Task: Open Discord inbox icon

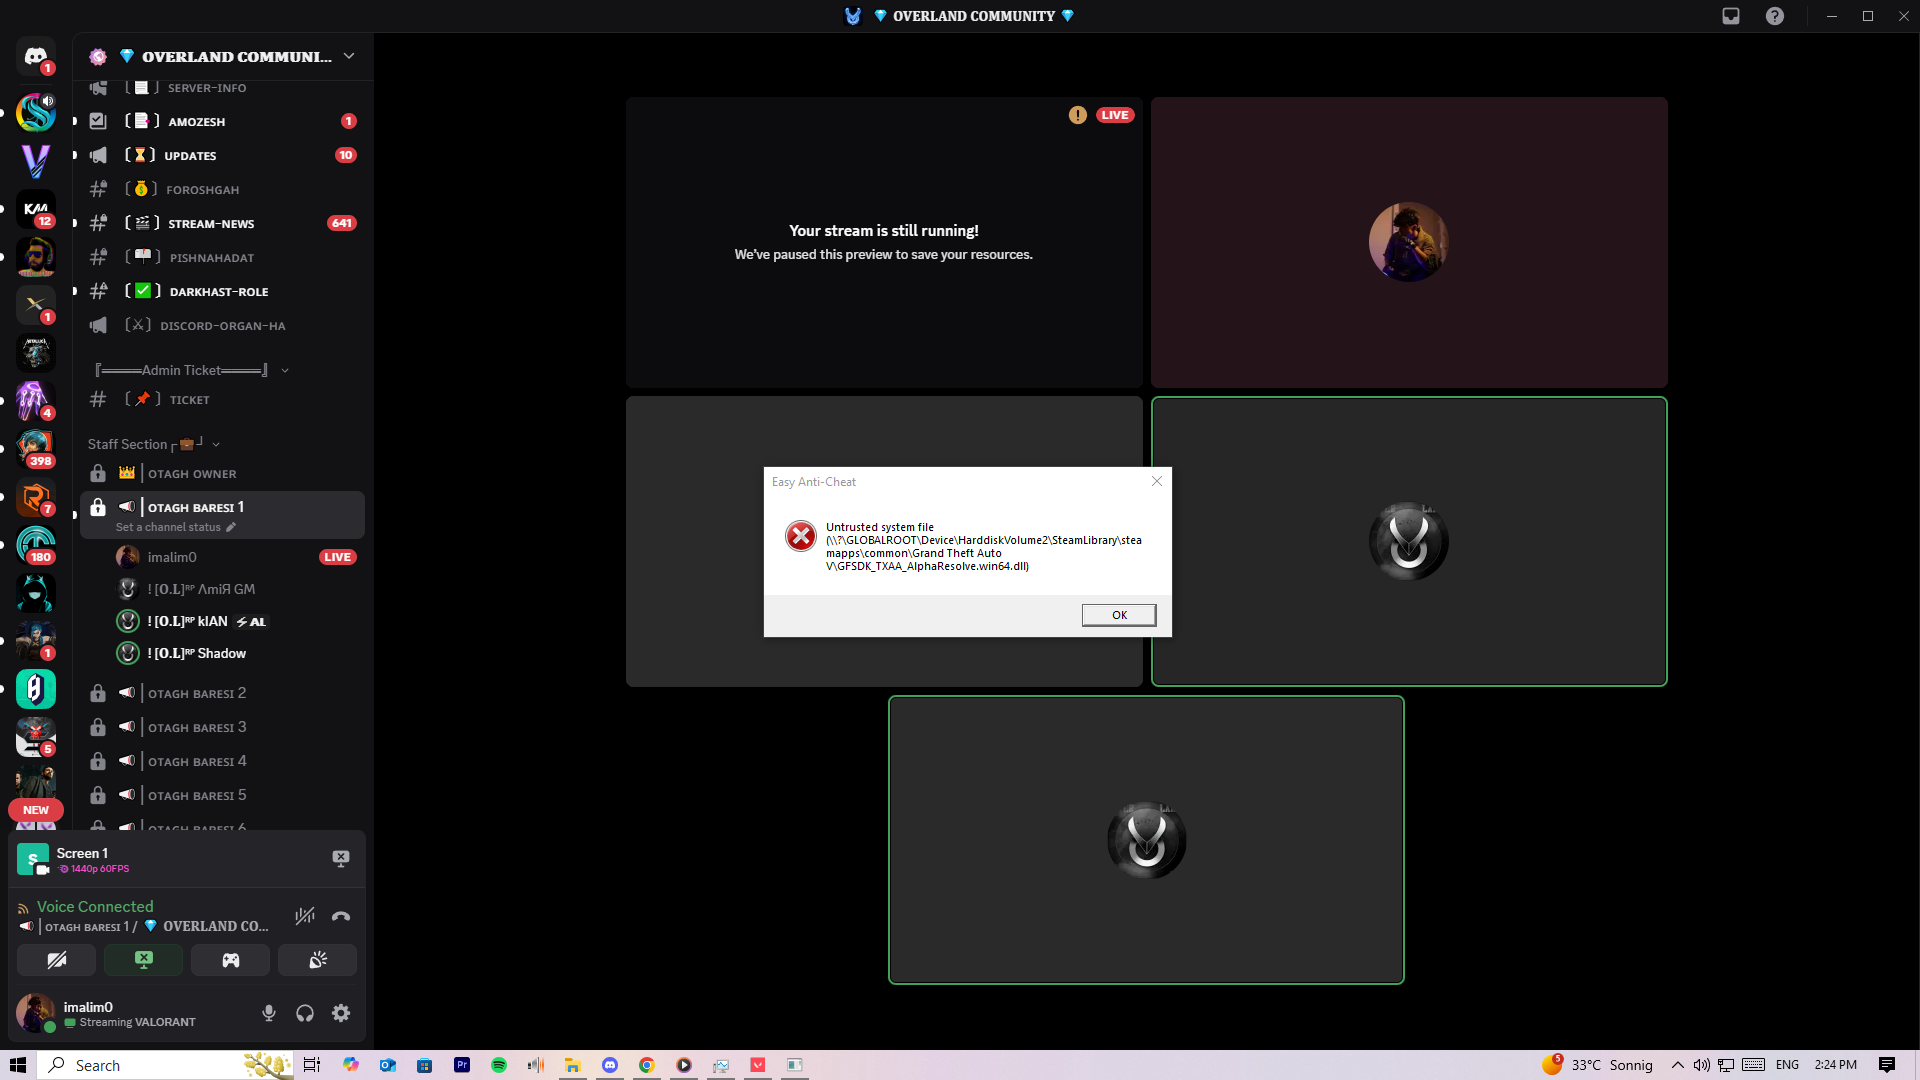Action: coord(1731,16)
